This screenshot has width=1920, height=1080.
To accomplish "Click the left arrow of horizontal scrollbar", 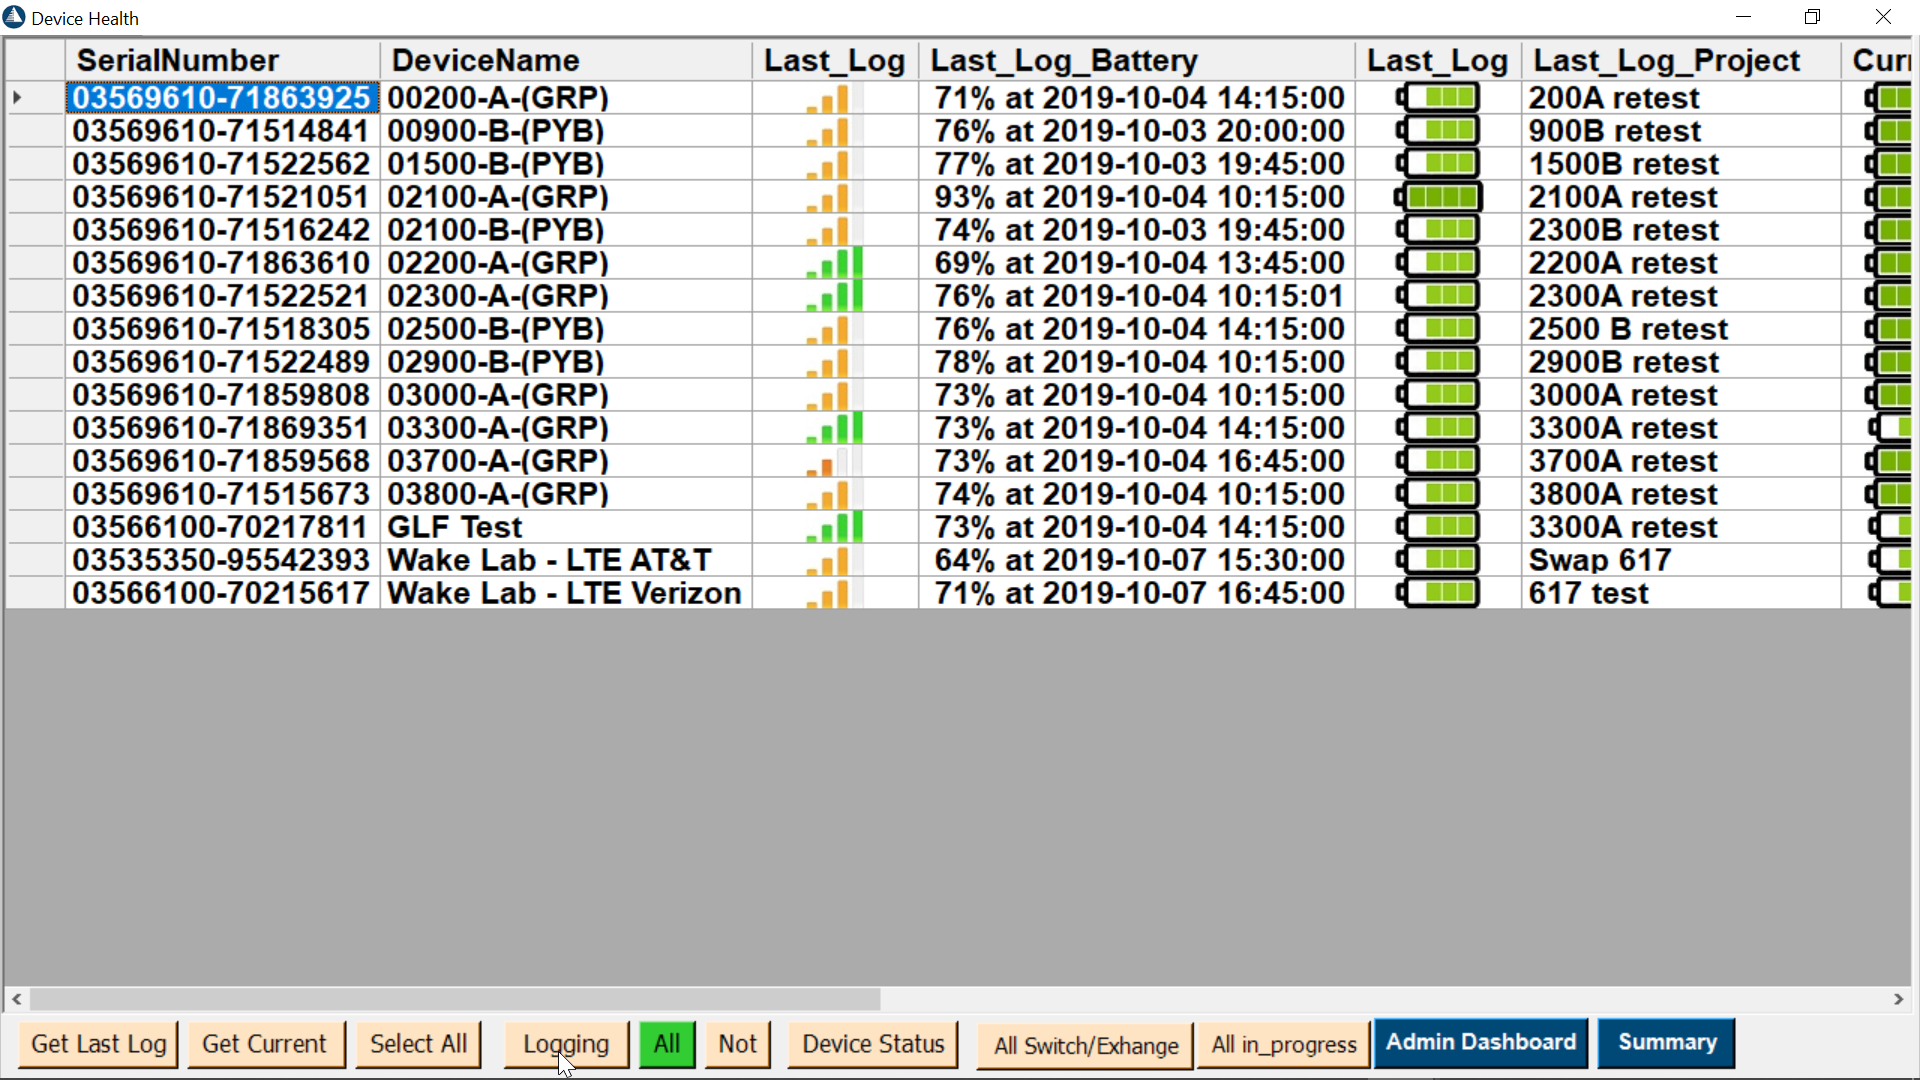I will click(17, 999).
